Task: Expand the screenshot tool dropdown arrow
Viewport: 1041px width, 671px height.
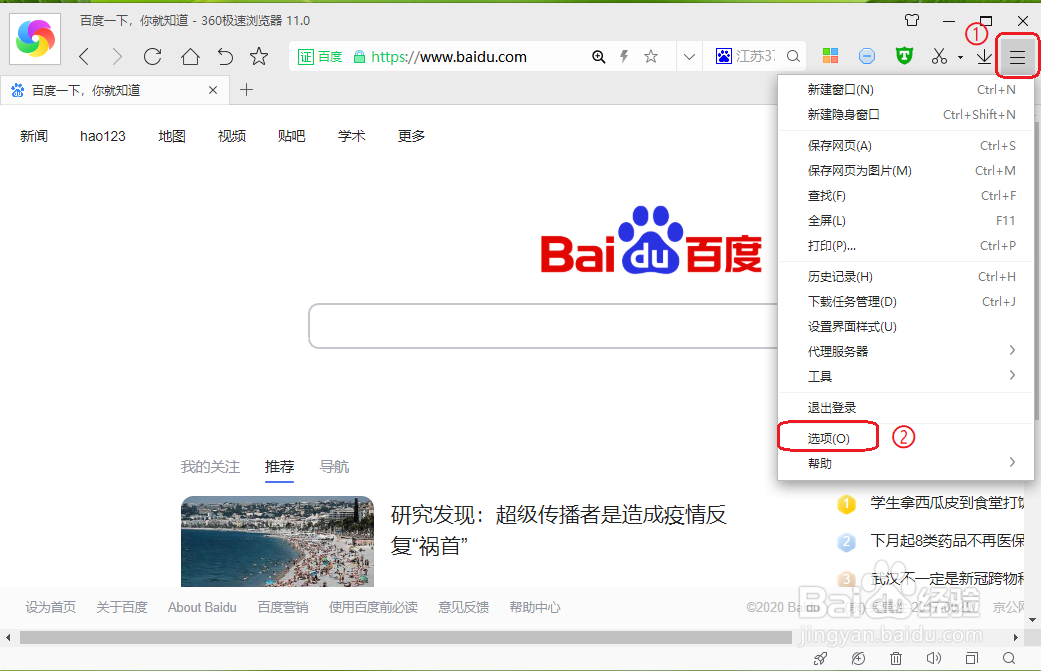Action: [960, 58]
